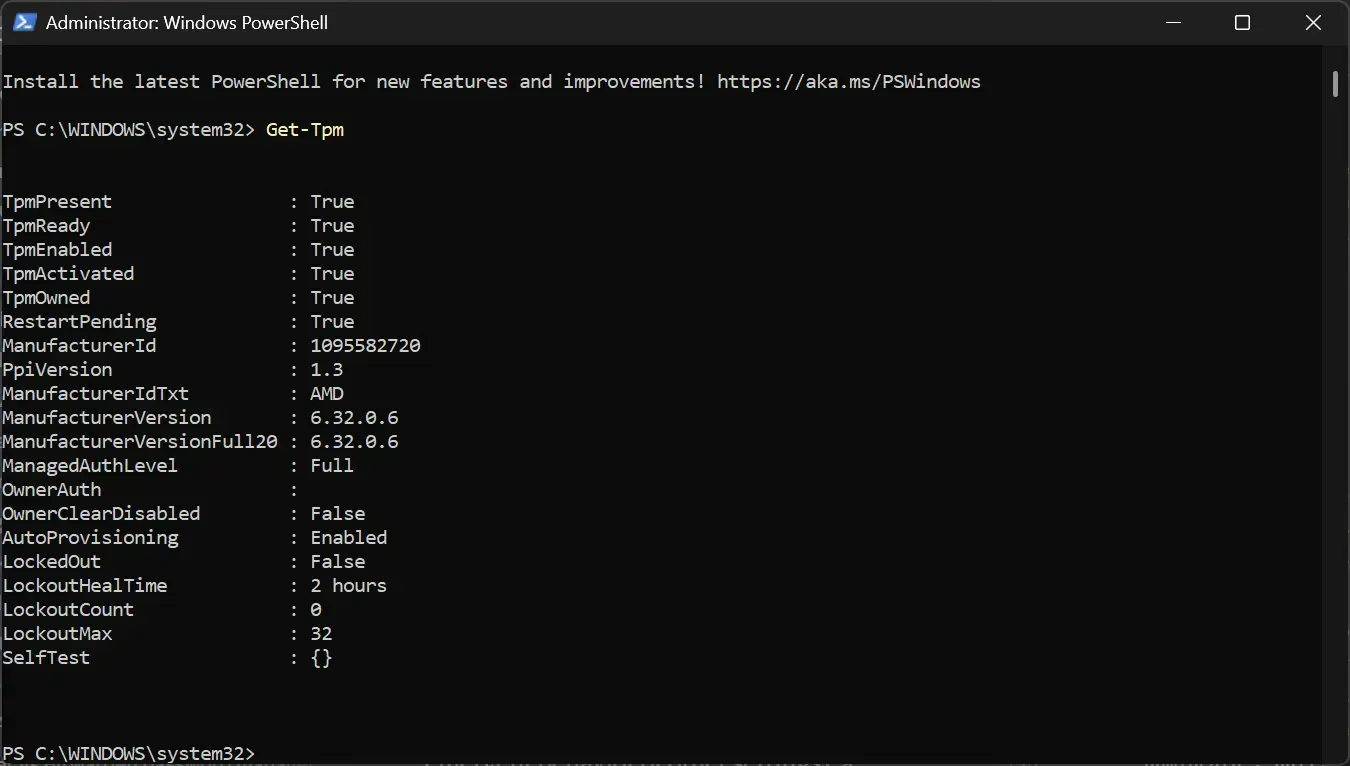Click the OwnerClearDisabled property name
The width and height of the screenshot is (1350, 766).
click(101, 514)
